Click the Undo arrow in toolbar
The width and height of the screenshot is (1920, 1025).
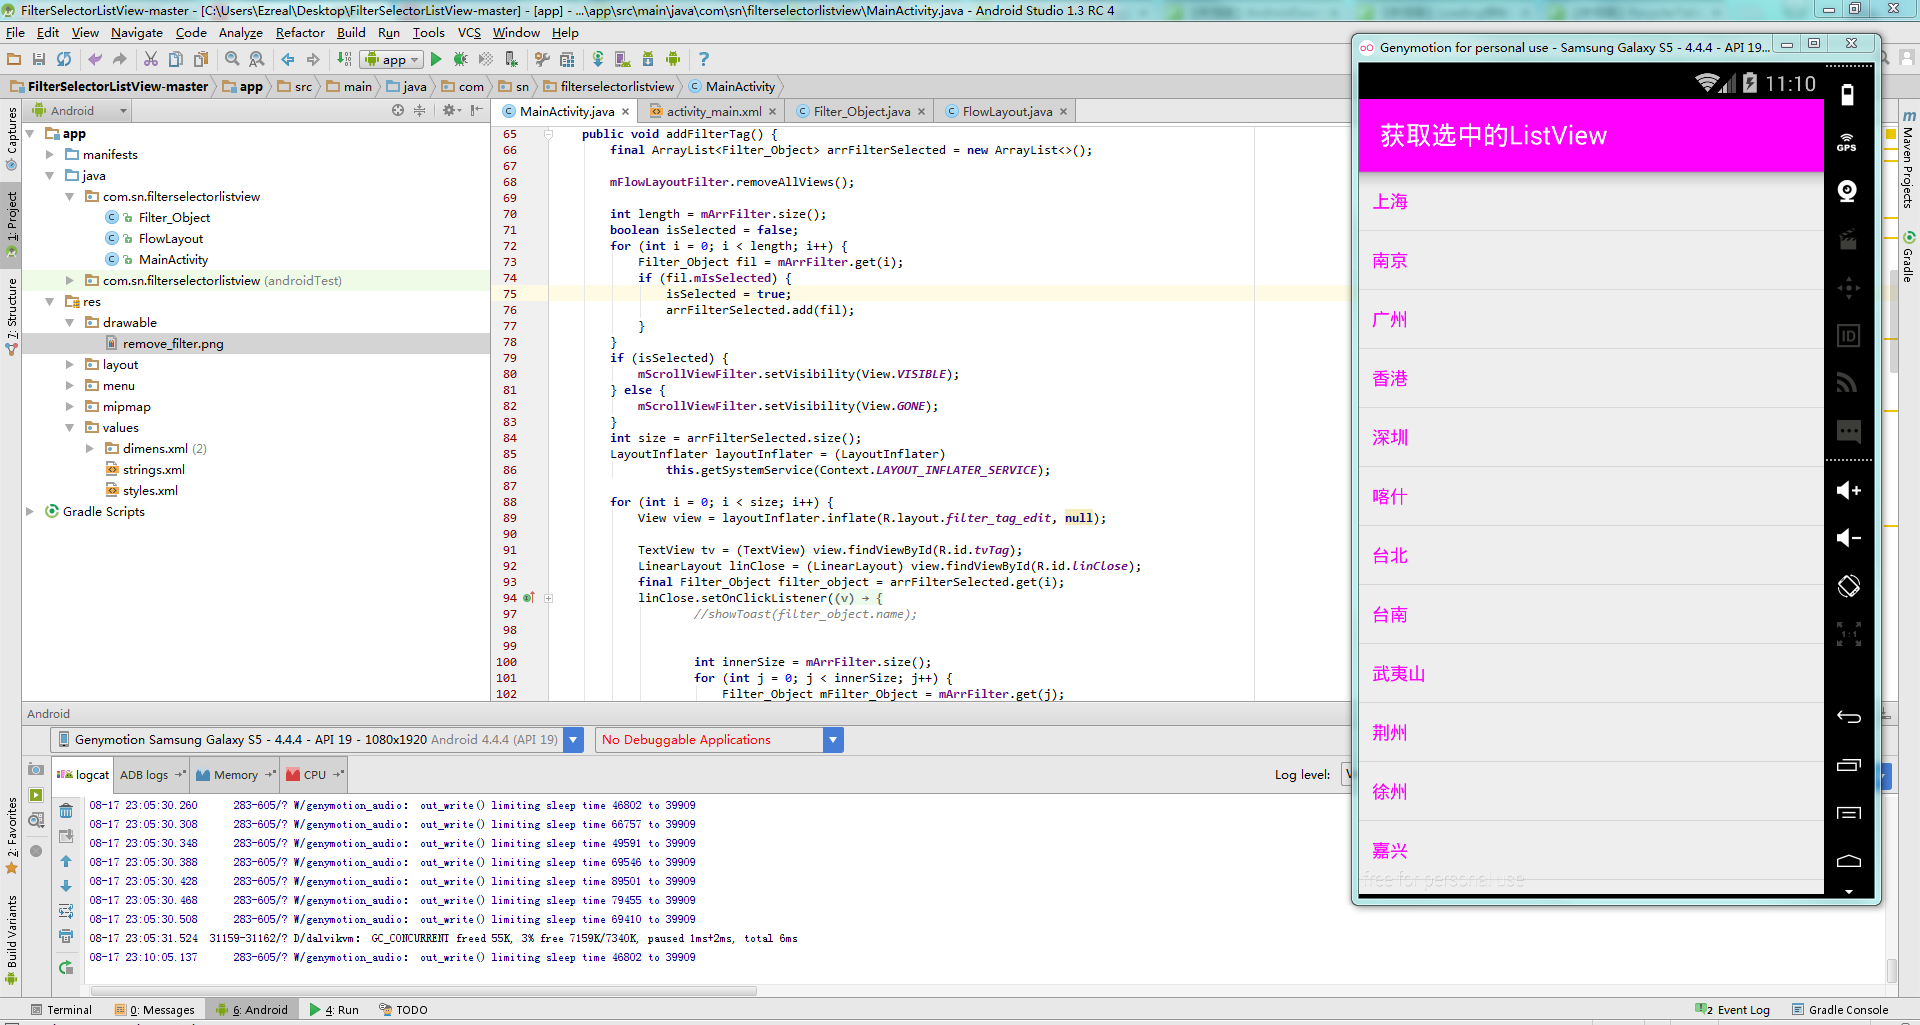(95, 59)
